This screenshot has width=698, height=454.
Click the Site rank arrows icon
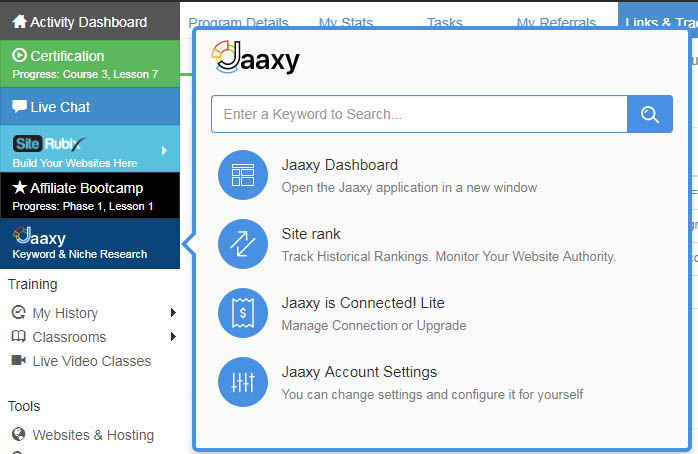(243, 244)
